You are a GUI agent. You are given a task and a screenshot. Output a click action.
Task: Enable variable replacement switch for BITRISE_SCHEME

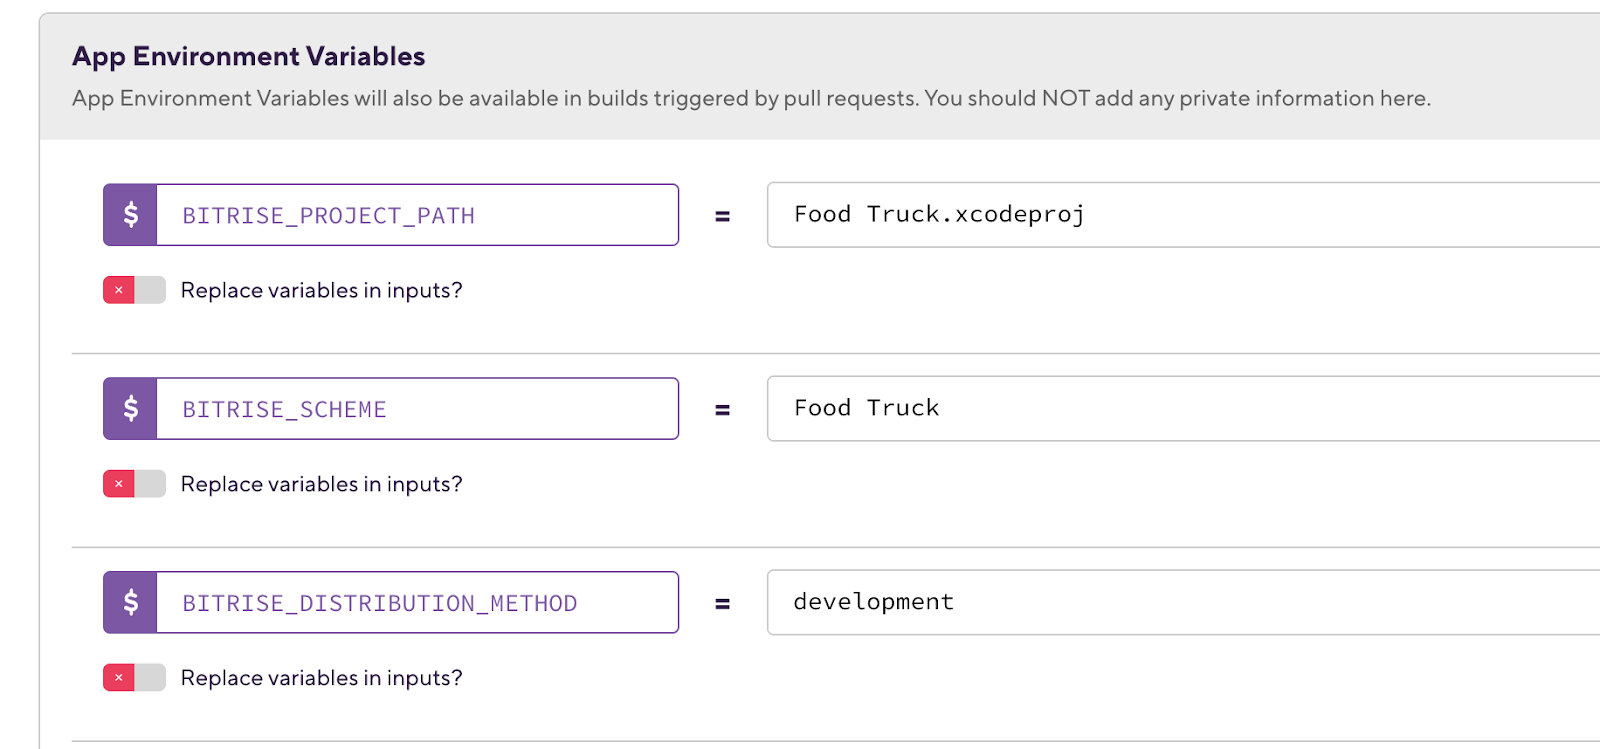coord(134,484)
